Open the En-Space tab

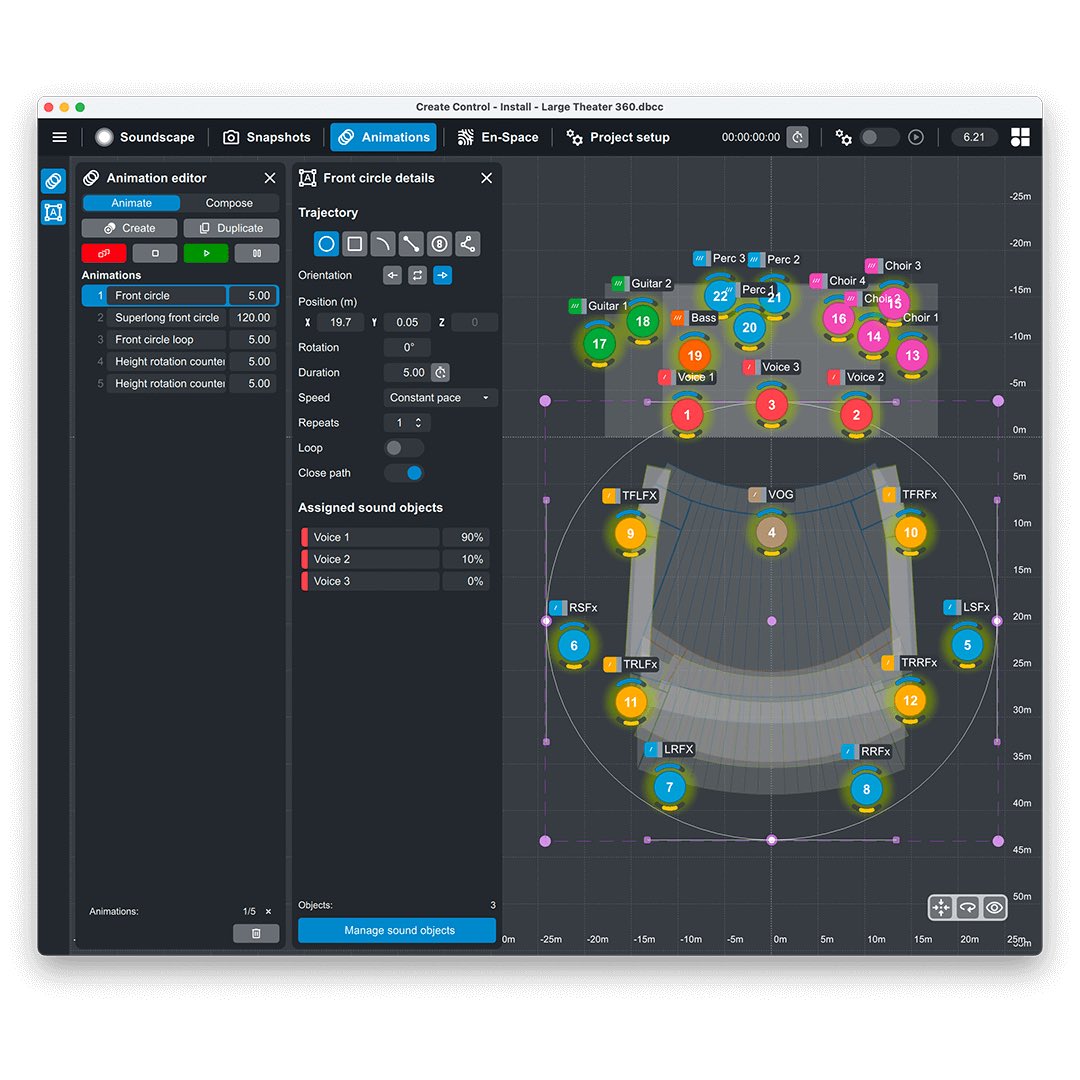(x=498, y=137)
